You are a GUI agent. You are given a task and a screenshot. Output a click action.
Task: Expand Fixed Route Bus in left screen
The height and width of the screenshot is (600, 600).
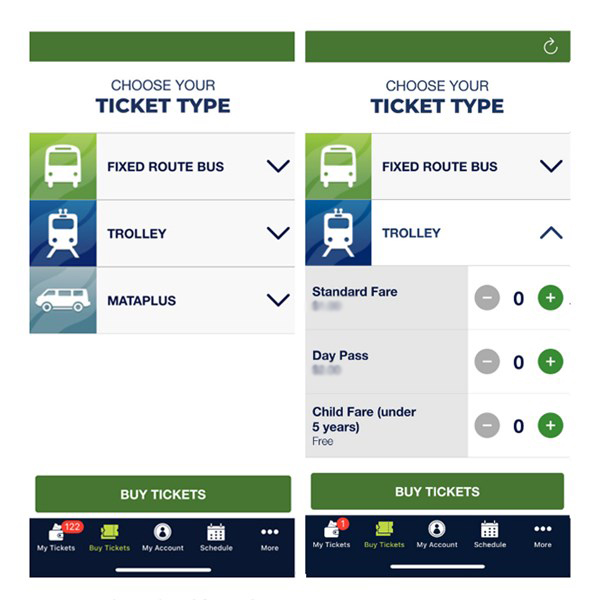(x=163, y=166)
